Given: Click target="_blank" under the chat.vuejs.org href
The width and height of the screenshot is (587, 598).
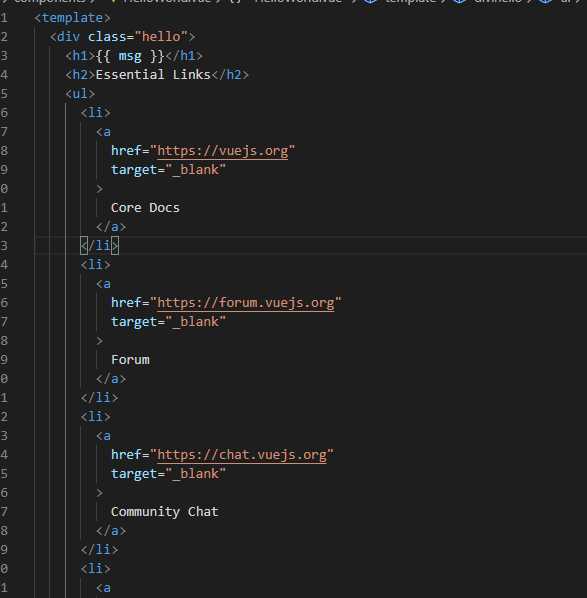Looking at the screenshot, I should tap(168, 474).
